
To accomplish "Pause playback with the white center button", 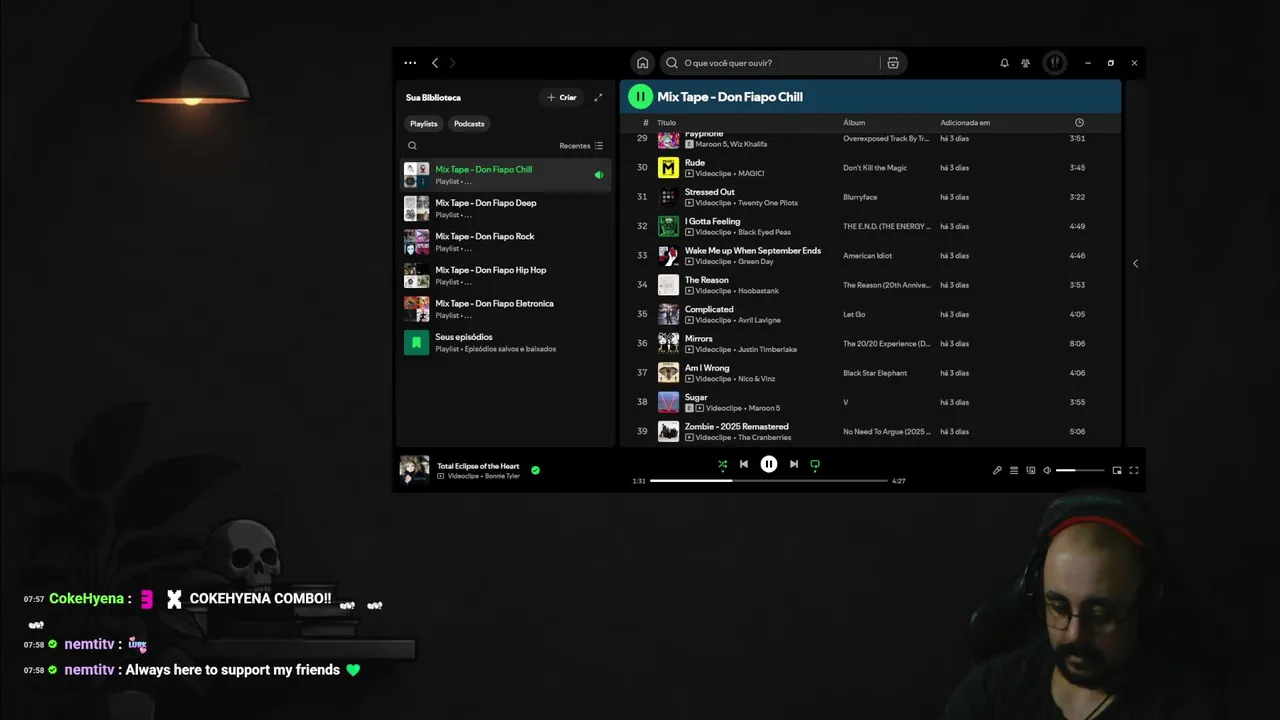I will click(768, 464).
